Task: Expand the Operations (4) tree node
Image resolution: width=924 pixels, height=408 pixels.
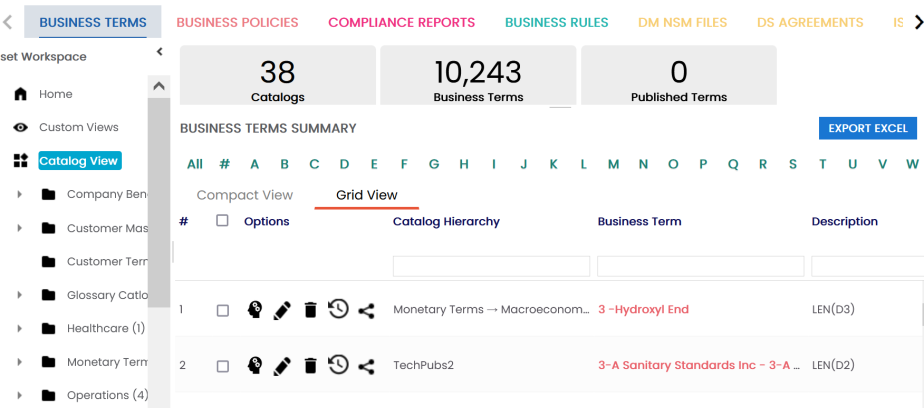Action: click(20, 395)
